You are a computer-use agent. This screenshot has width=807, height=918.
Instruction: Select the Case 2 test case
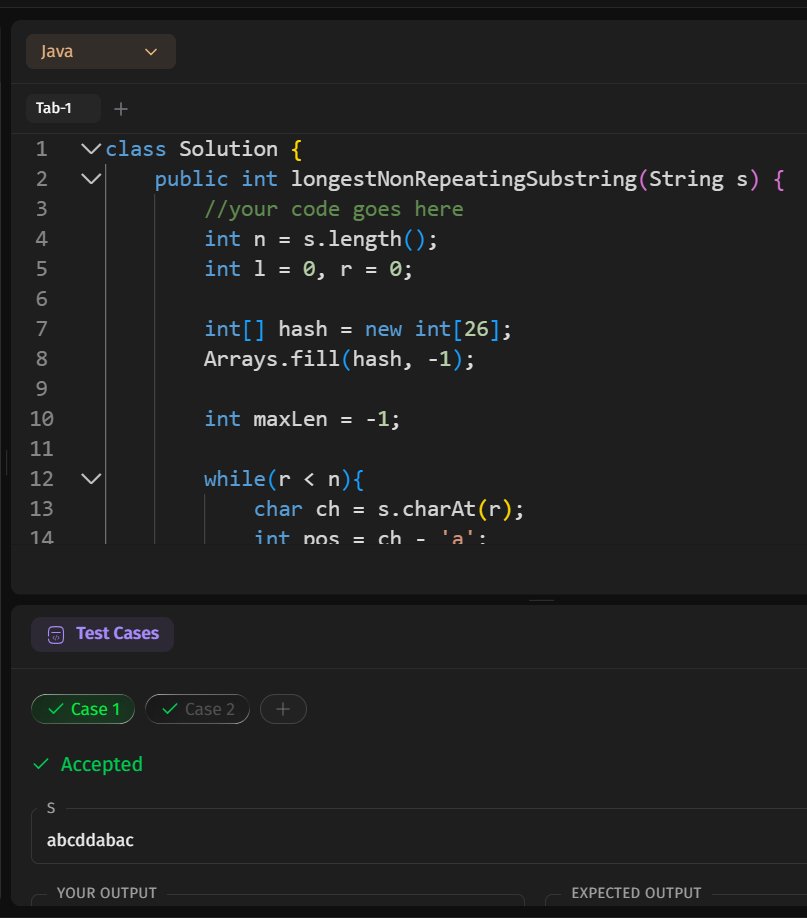pos(197,709)
